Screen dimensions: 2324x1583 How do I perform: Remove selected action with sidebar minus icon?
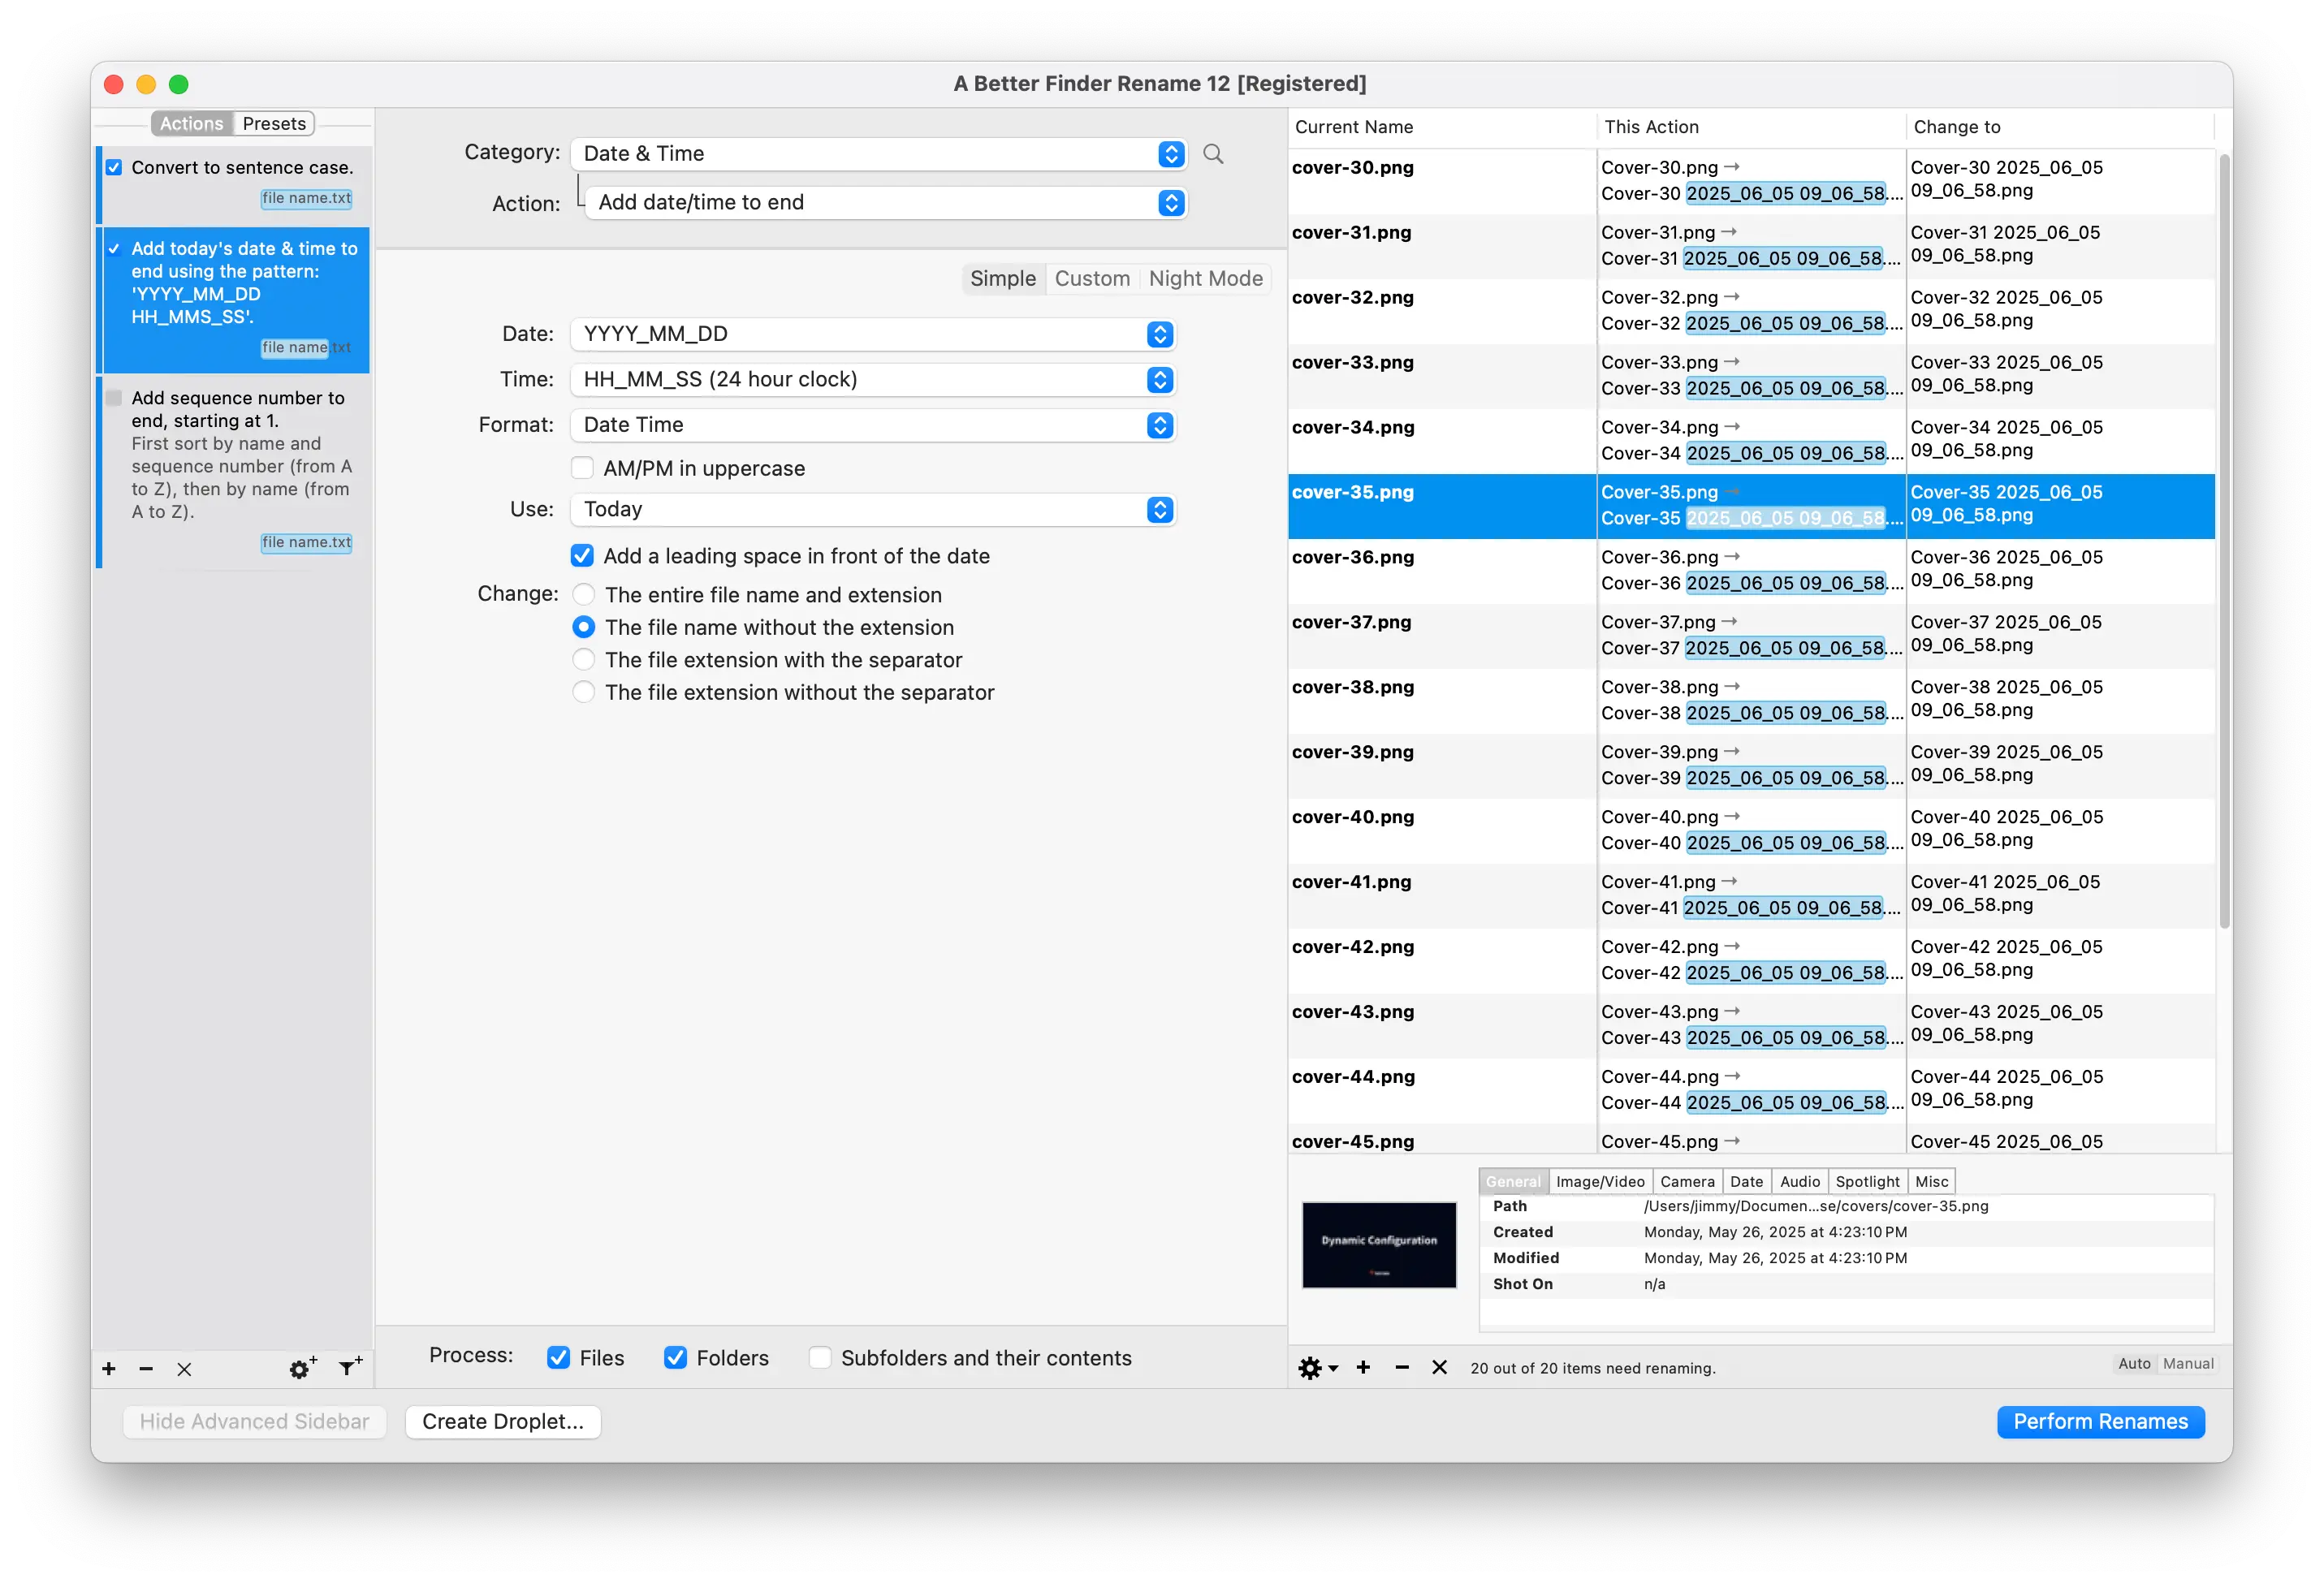tap(146, 1368)
